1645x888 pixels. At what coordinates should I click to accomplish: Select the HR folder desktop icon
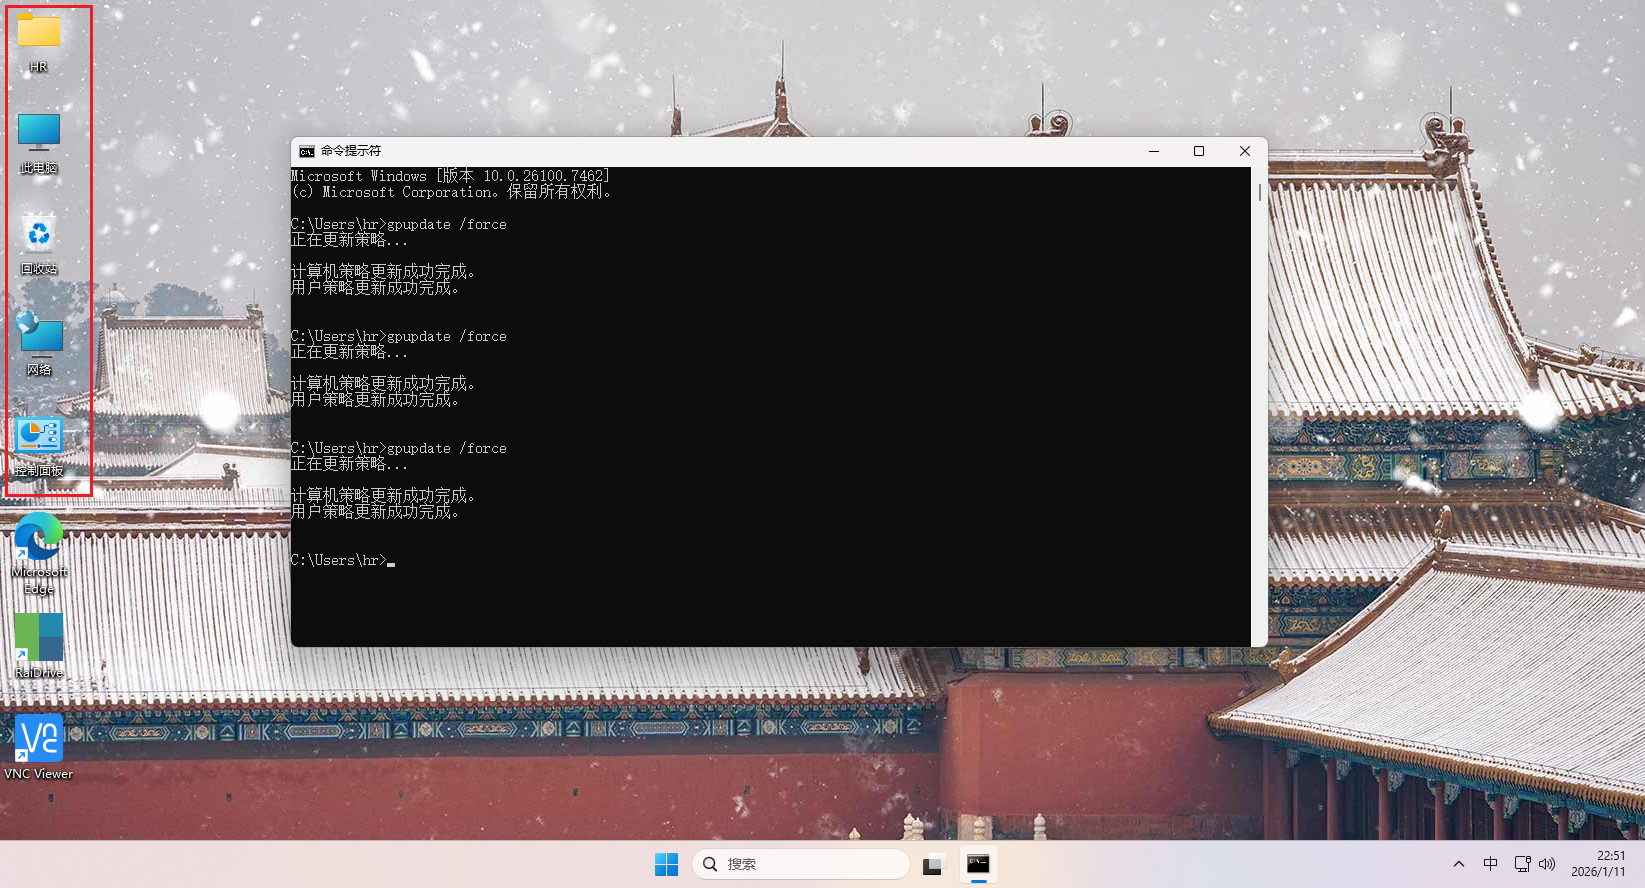[39, 43]
